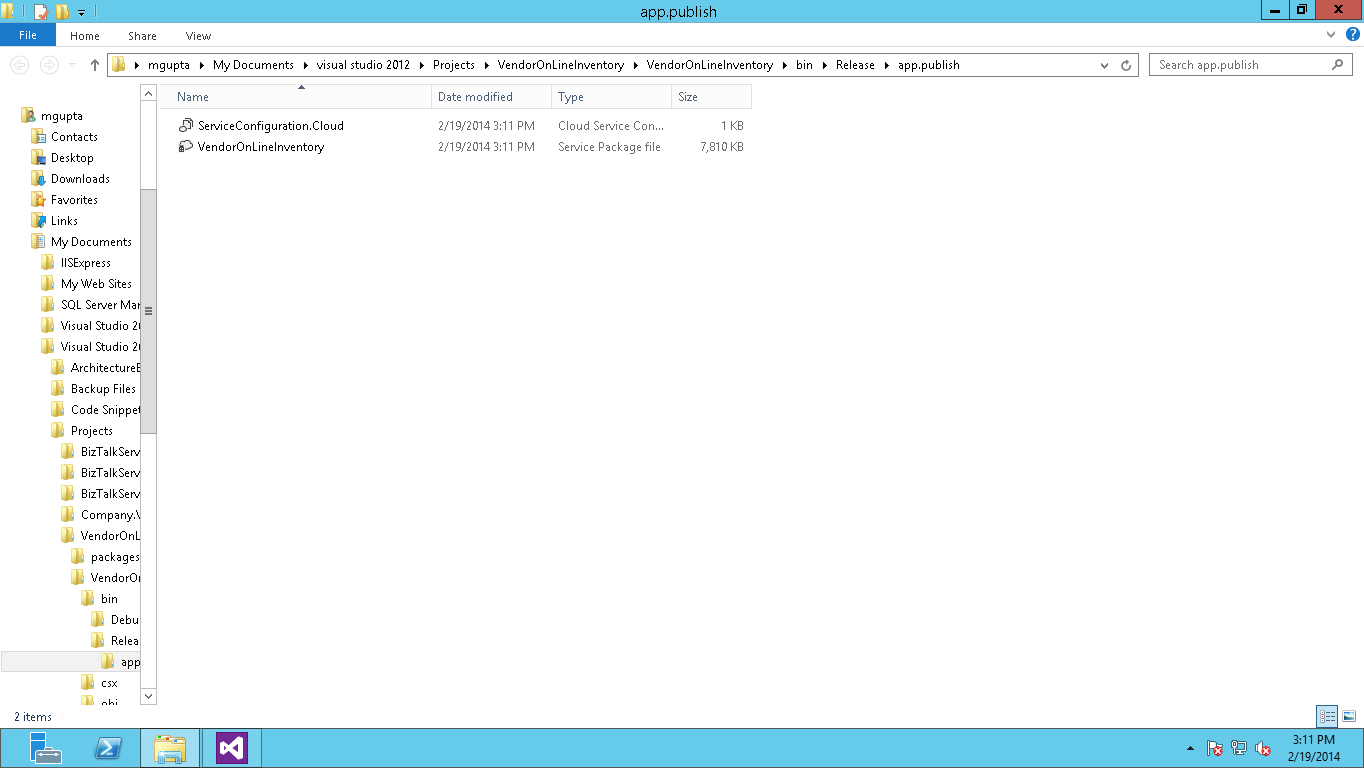Navigate to My Documents in address bar
The height and width of the screenshot is (768, 1364).
click(253, 65)
